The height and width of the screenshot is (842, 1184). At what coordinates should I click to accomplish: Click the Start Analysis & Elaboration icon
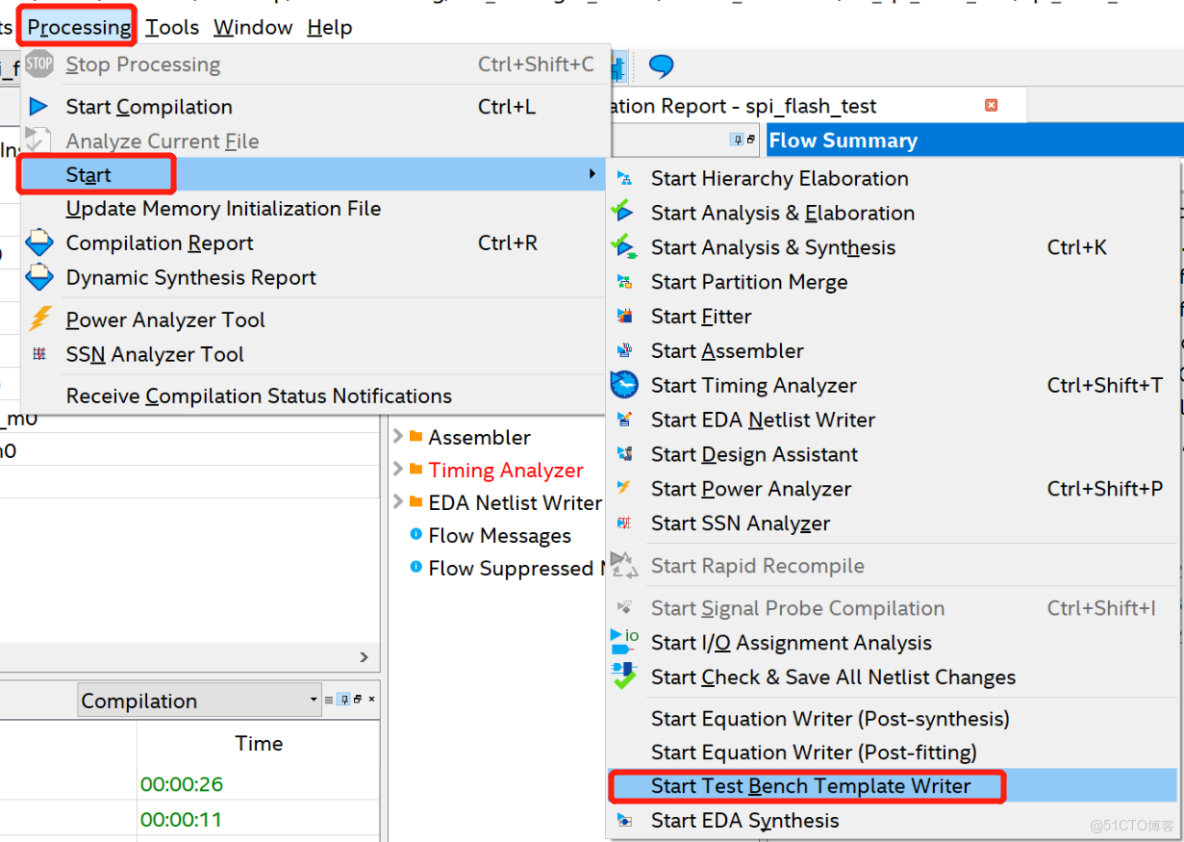(623, 211)
